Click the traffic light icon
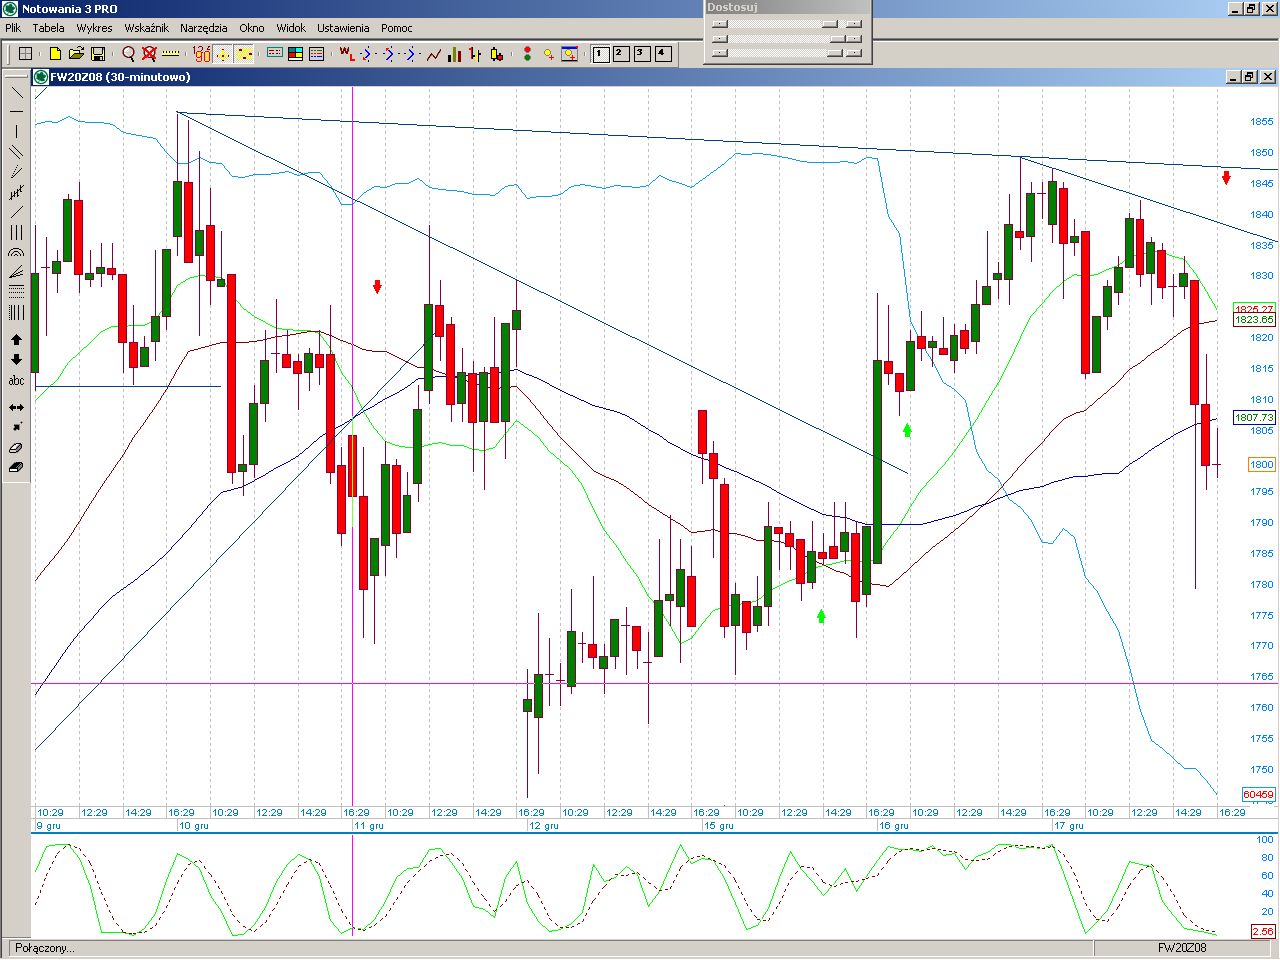Viewport: 1280px width, 960px height. click(527, 54)
